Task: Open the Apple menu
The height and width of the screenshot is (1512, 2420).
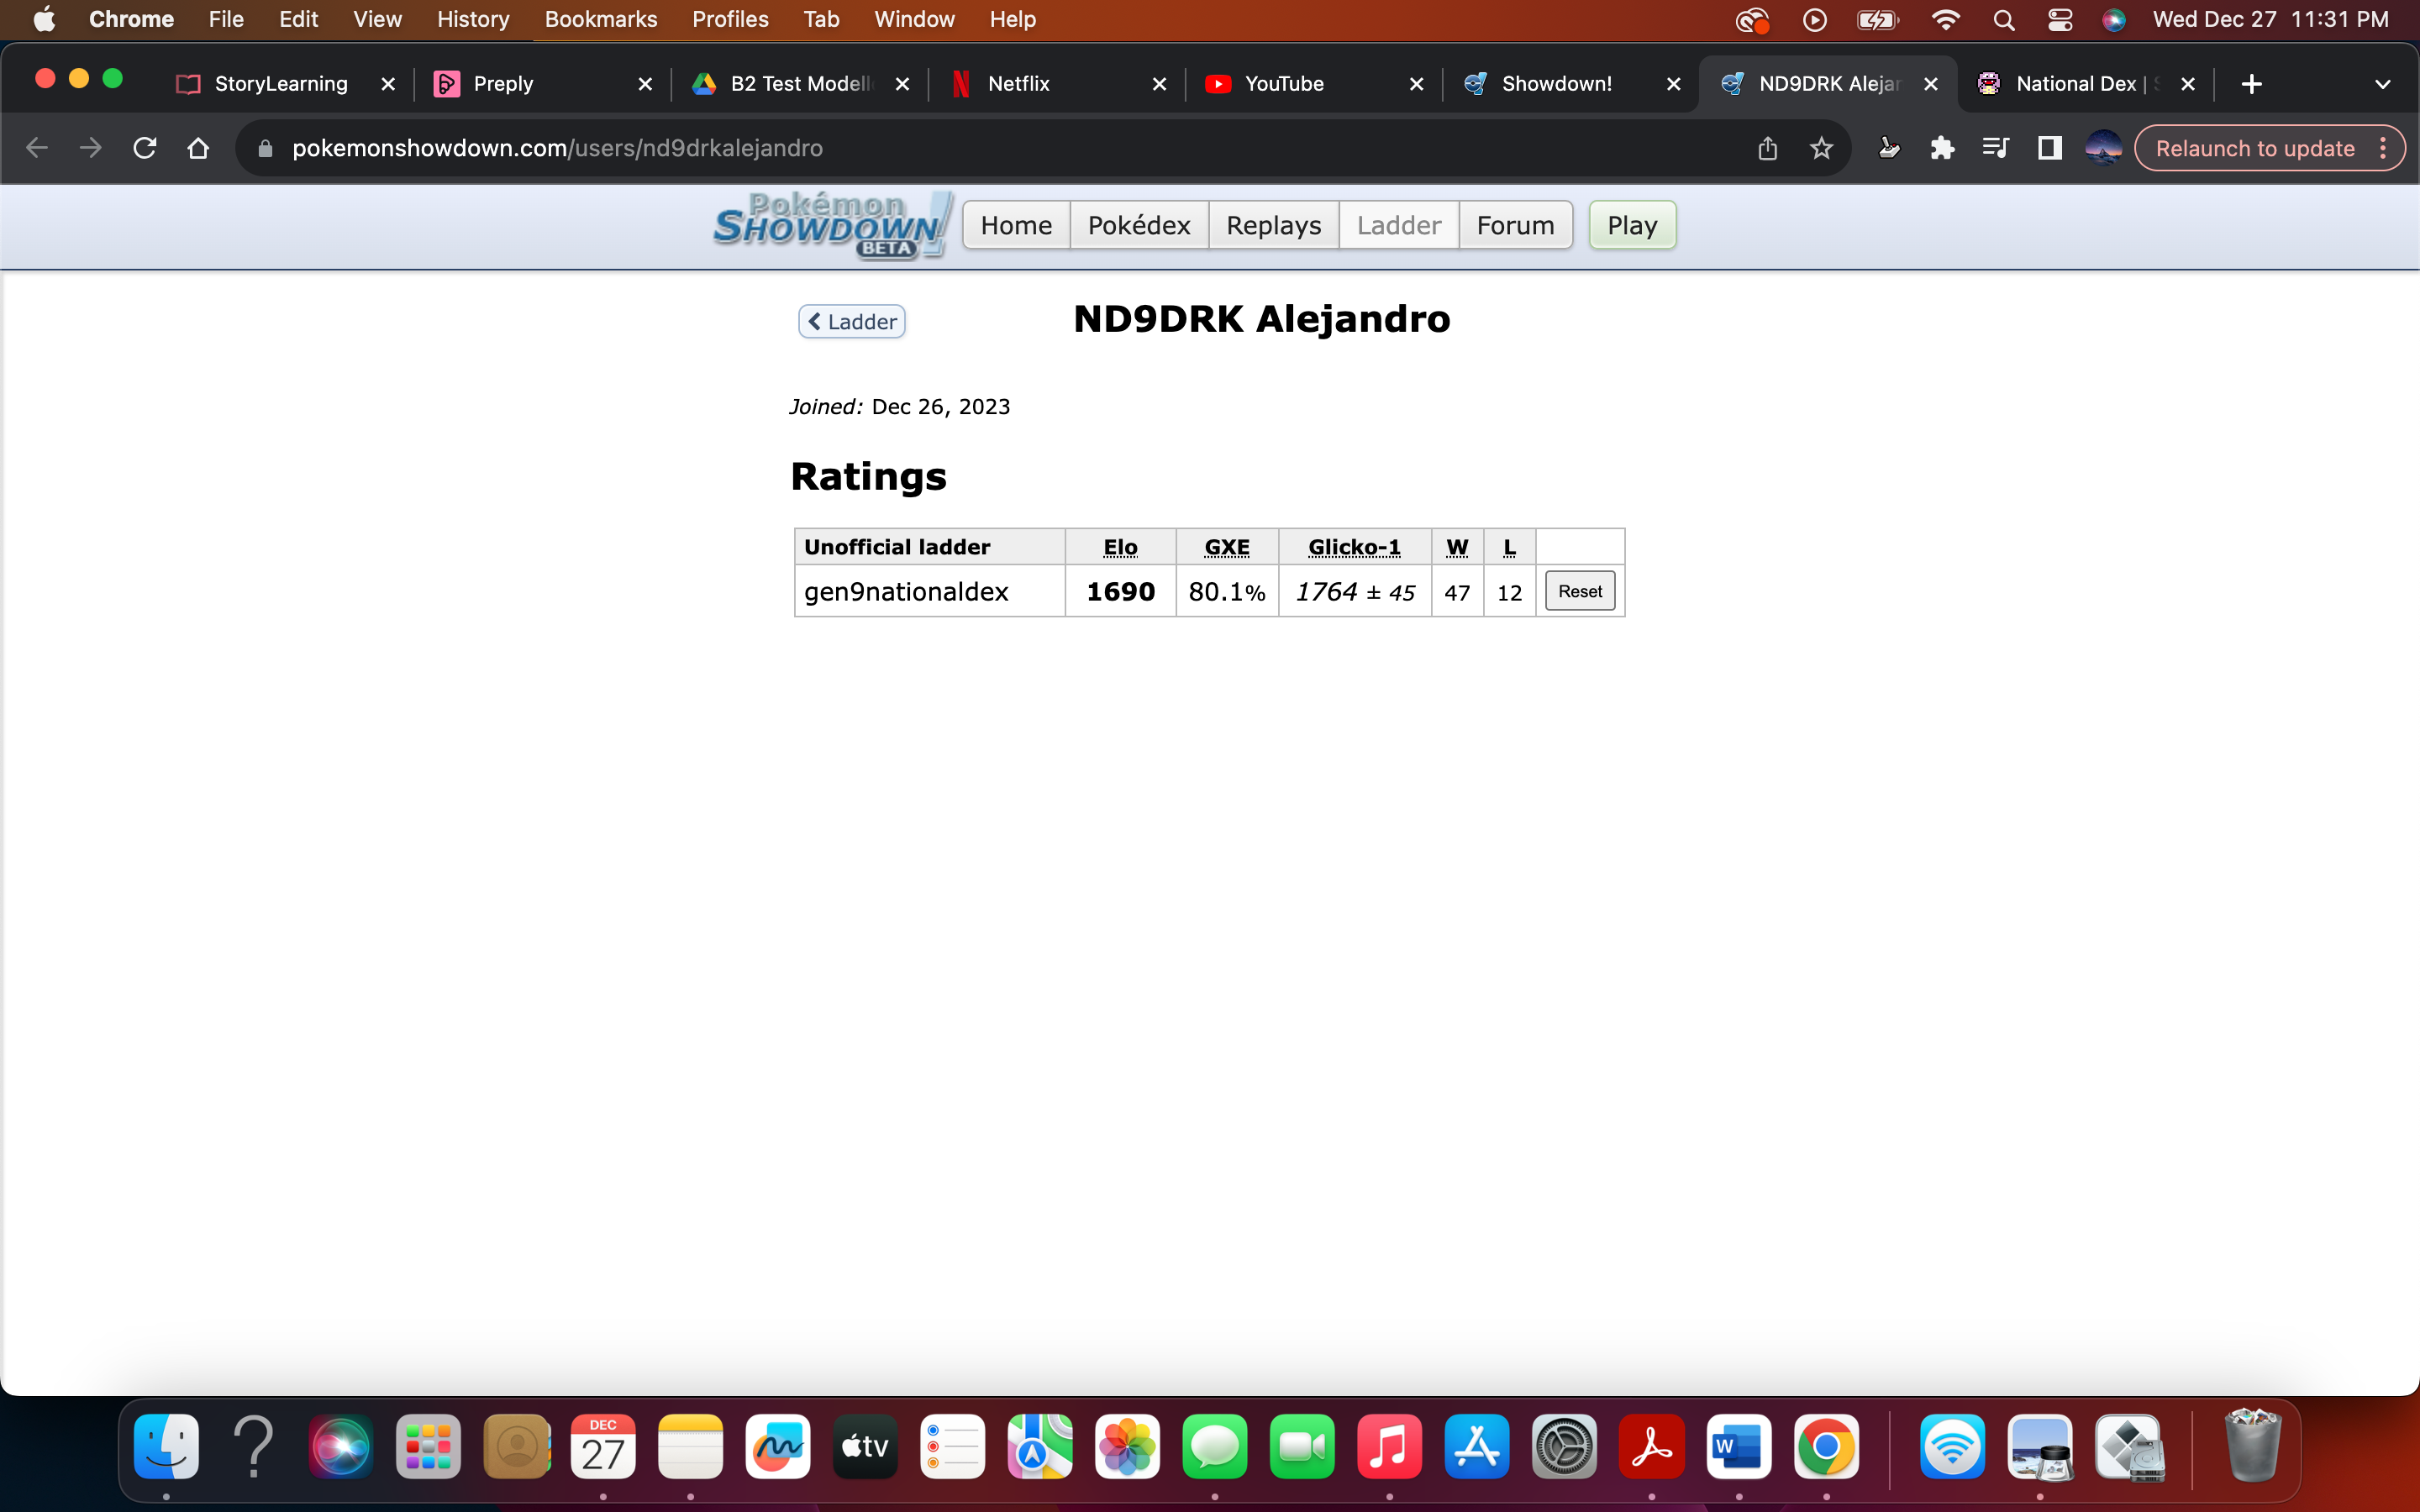Action: click(44, 19)
